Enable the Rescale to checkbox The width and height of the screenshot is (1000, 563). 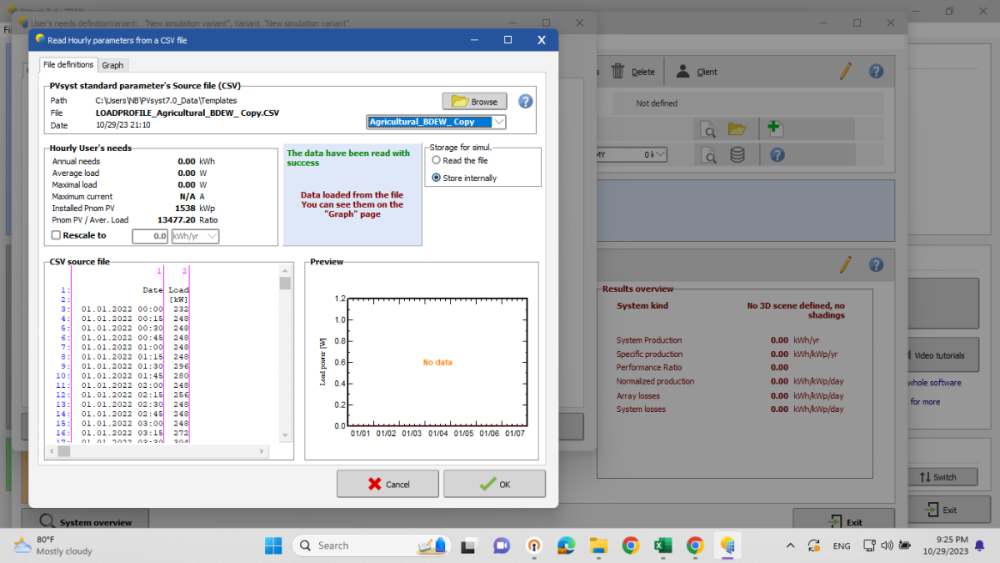click(x=56, y=236)
